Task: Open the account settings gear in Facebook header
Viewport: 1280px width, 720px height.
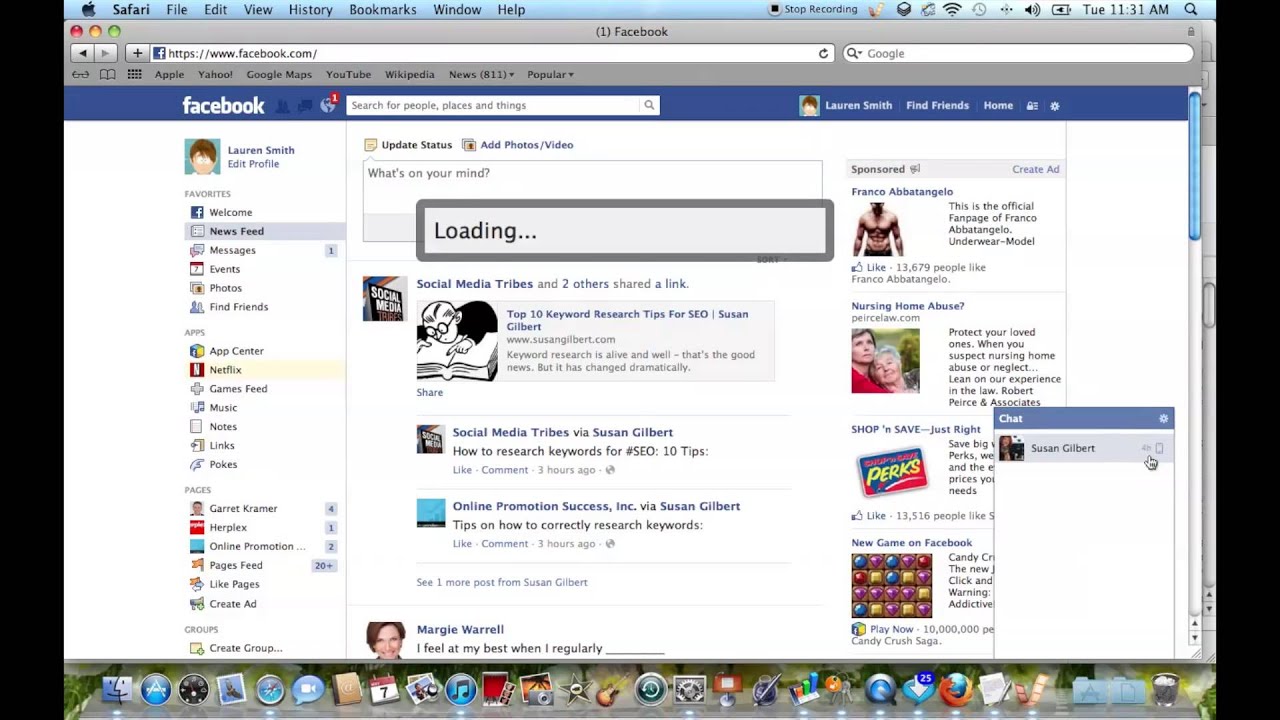Action: pyautogui.click(x=1054, y=105)
